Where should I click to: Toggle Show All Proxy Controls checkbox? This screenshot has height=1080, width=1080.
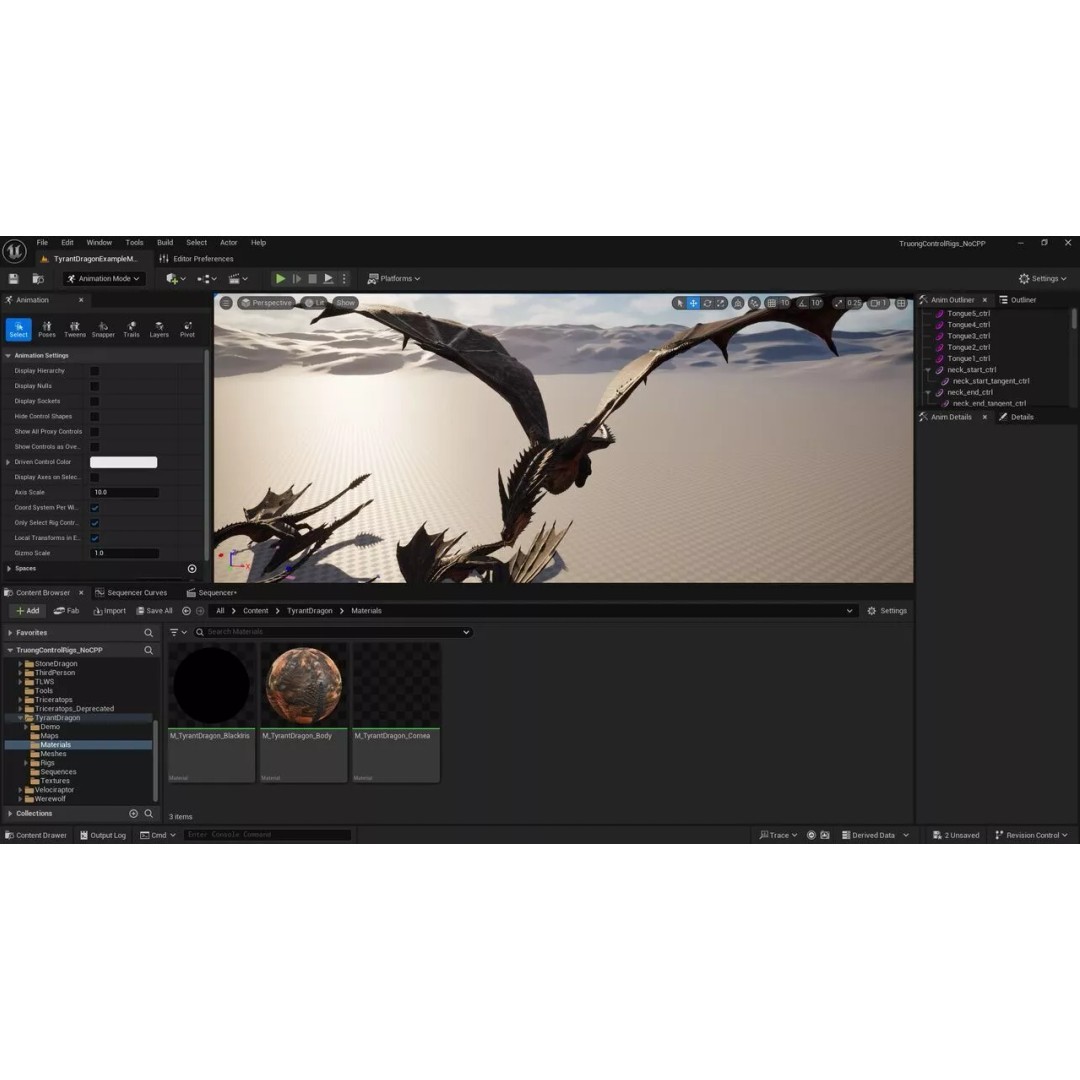tap(95, 432)
